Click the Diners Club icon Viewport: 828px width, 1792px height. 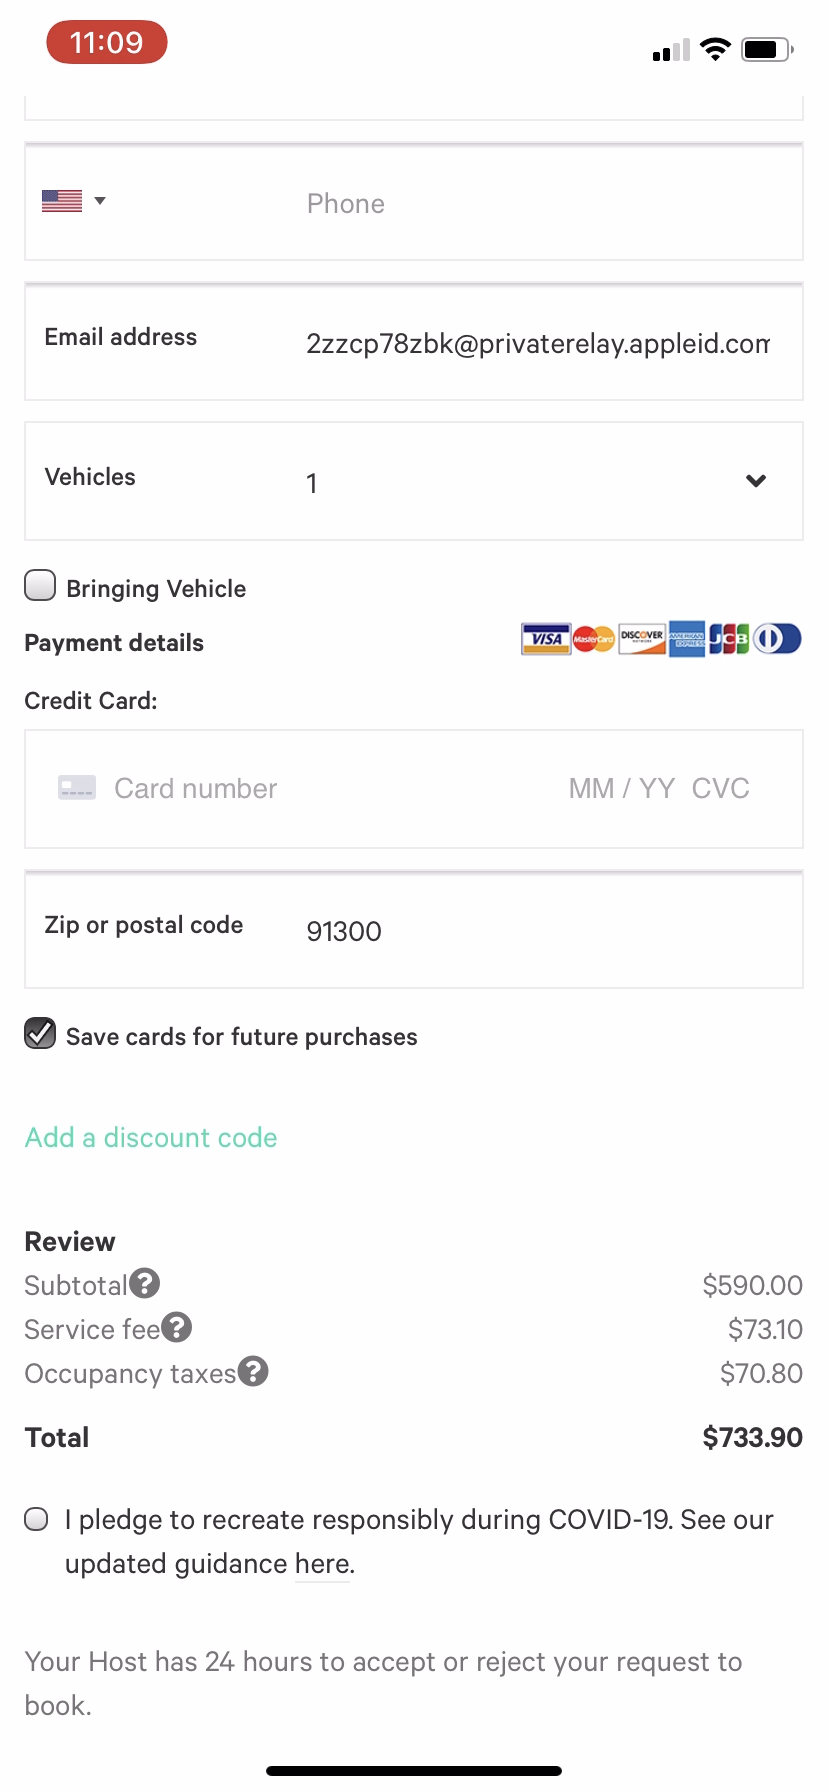(777, 639)
